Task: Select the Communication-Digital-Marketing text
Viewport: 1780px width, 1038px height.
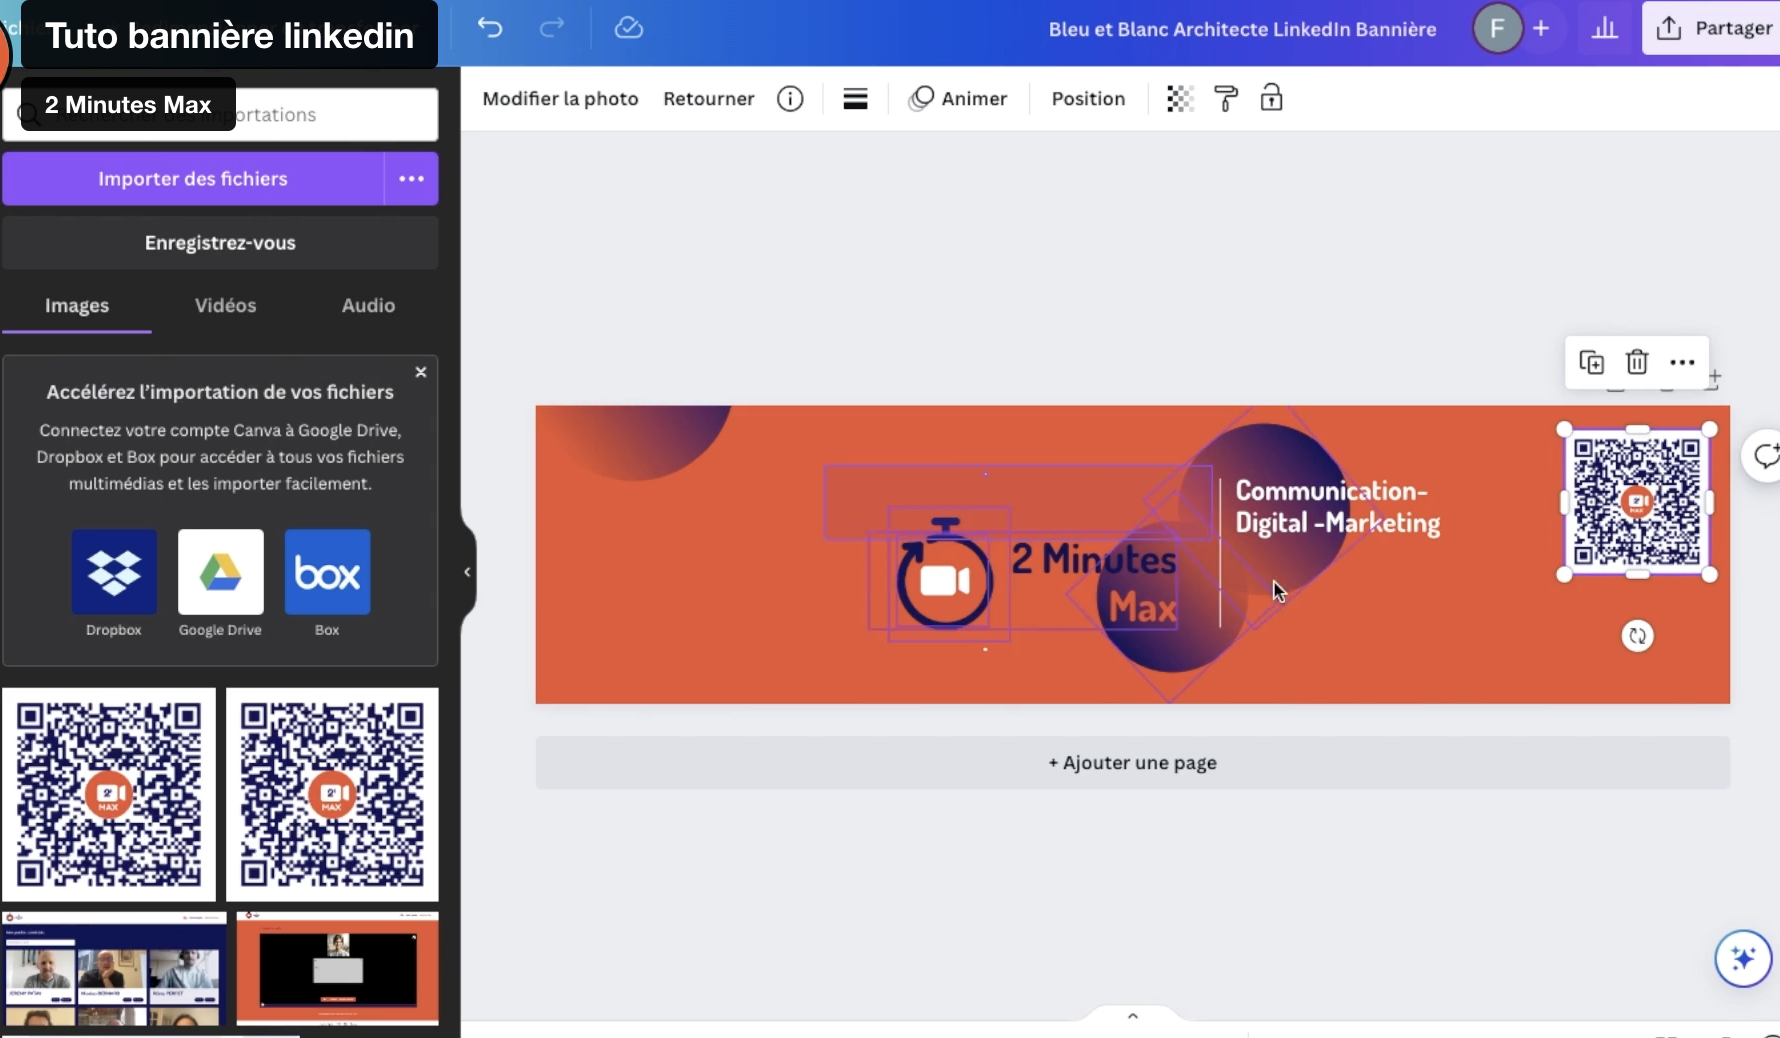Action: click(x=1337, y=507)
